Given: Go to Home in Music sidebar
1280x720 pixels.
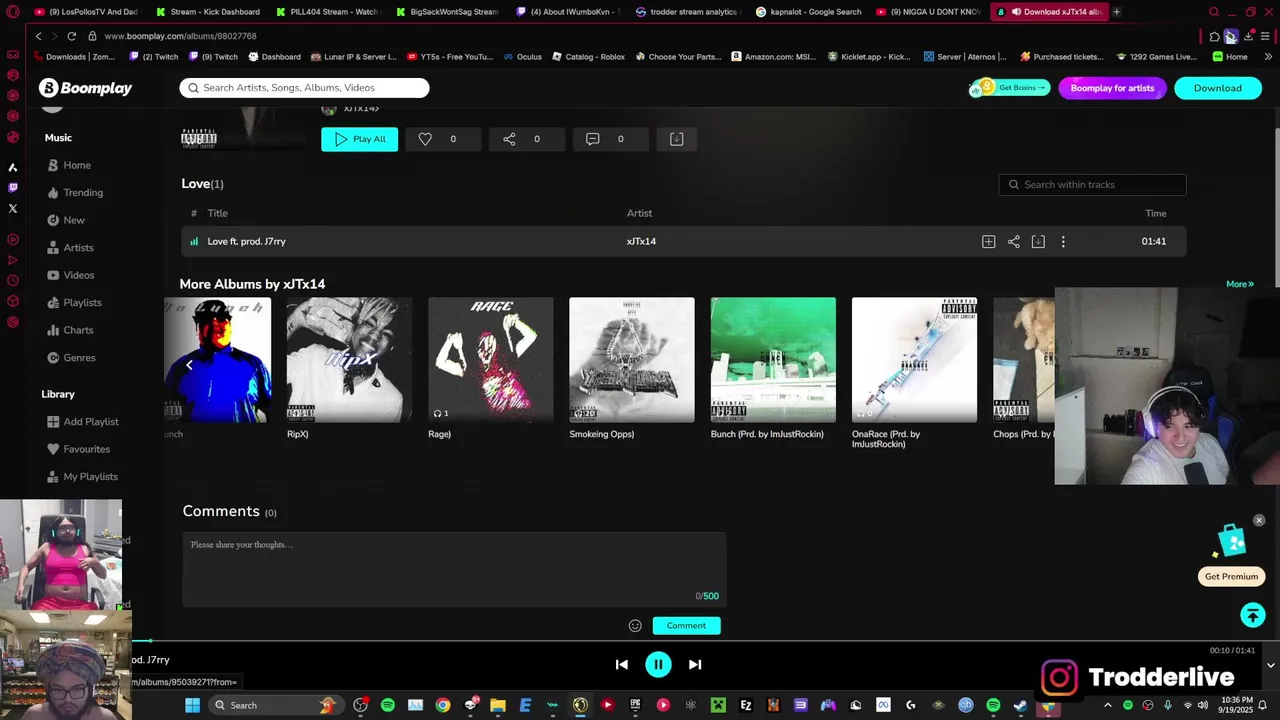Looking at the screenshot, I should (69, 165).
